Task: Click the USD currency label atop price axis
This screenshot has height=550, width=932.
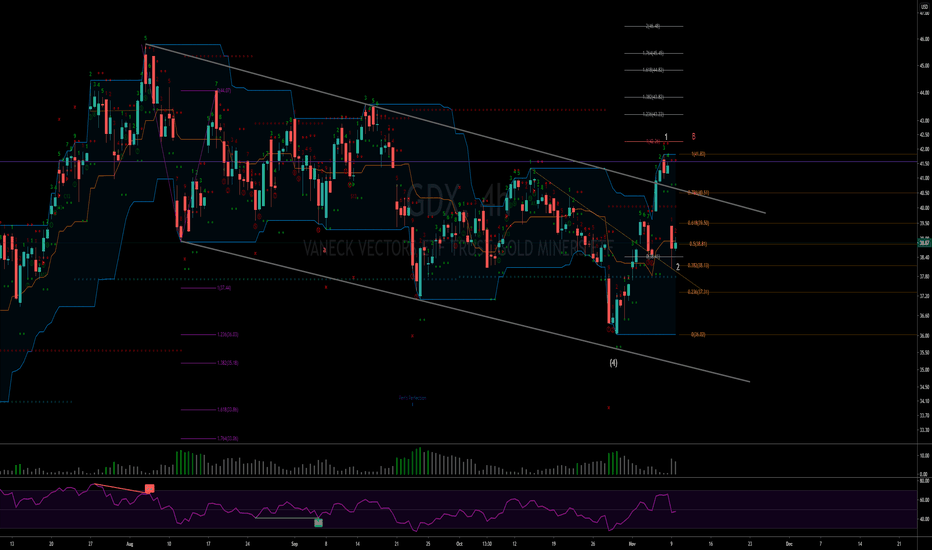Action: [924, 6]
